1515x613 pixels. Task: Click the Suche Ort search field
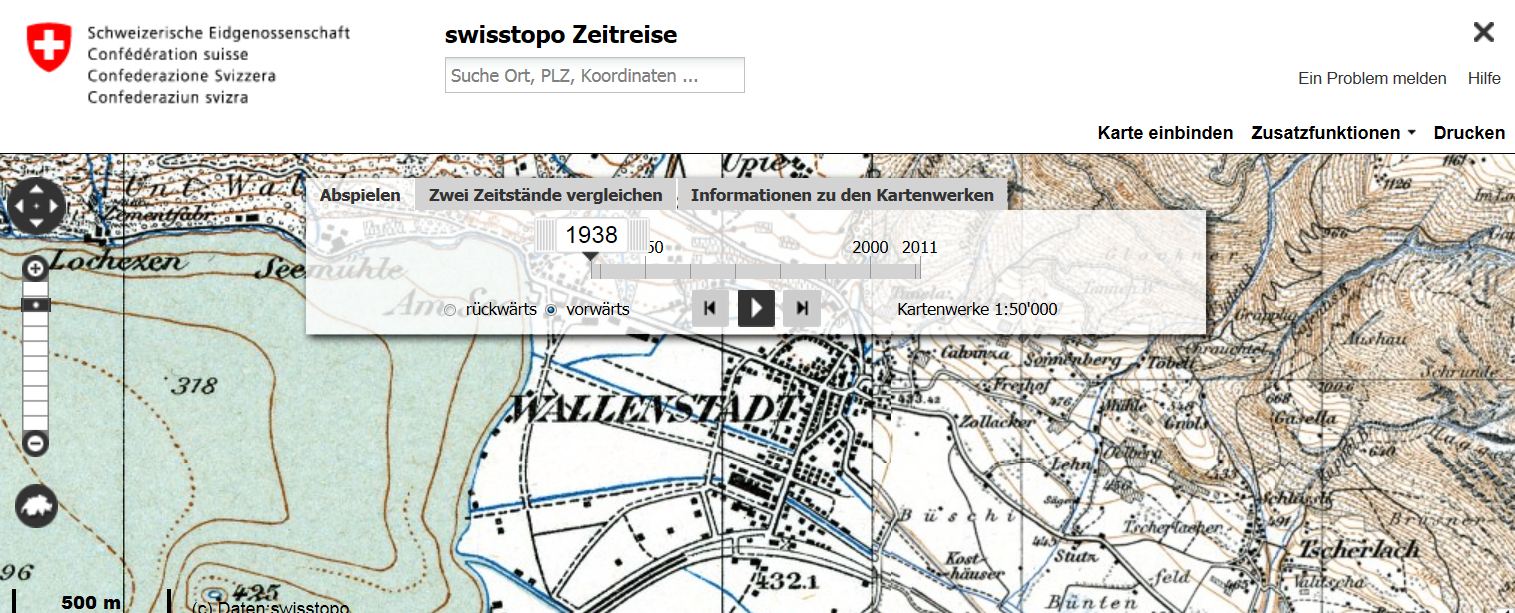coord(594,75)
